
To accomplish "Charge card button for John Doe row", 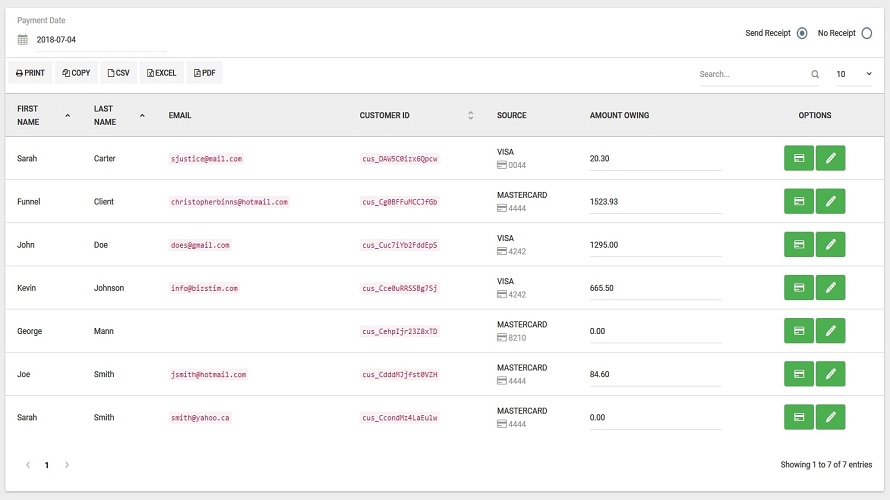I will 798,245.
